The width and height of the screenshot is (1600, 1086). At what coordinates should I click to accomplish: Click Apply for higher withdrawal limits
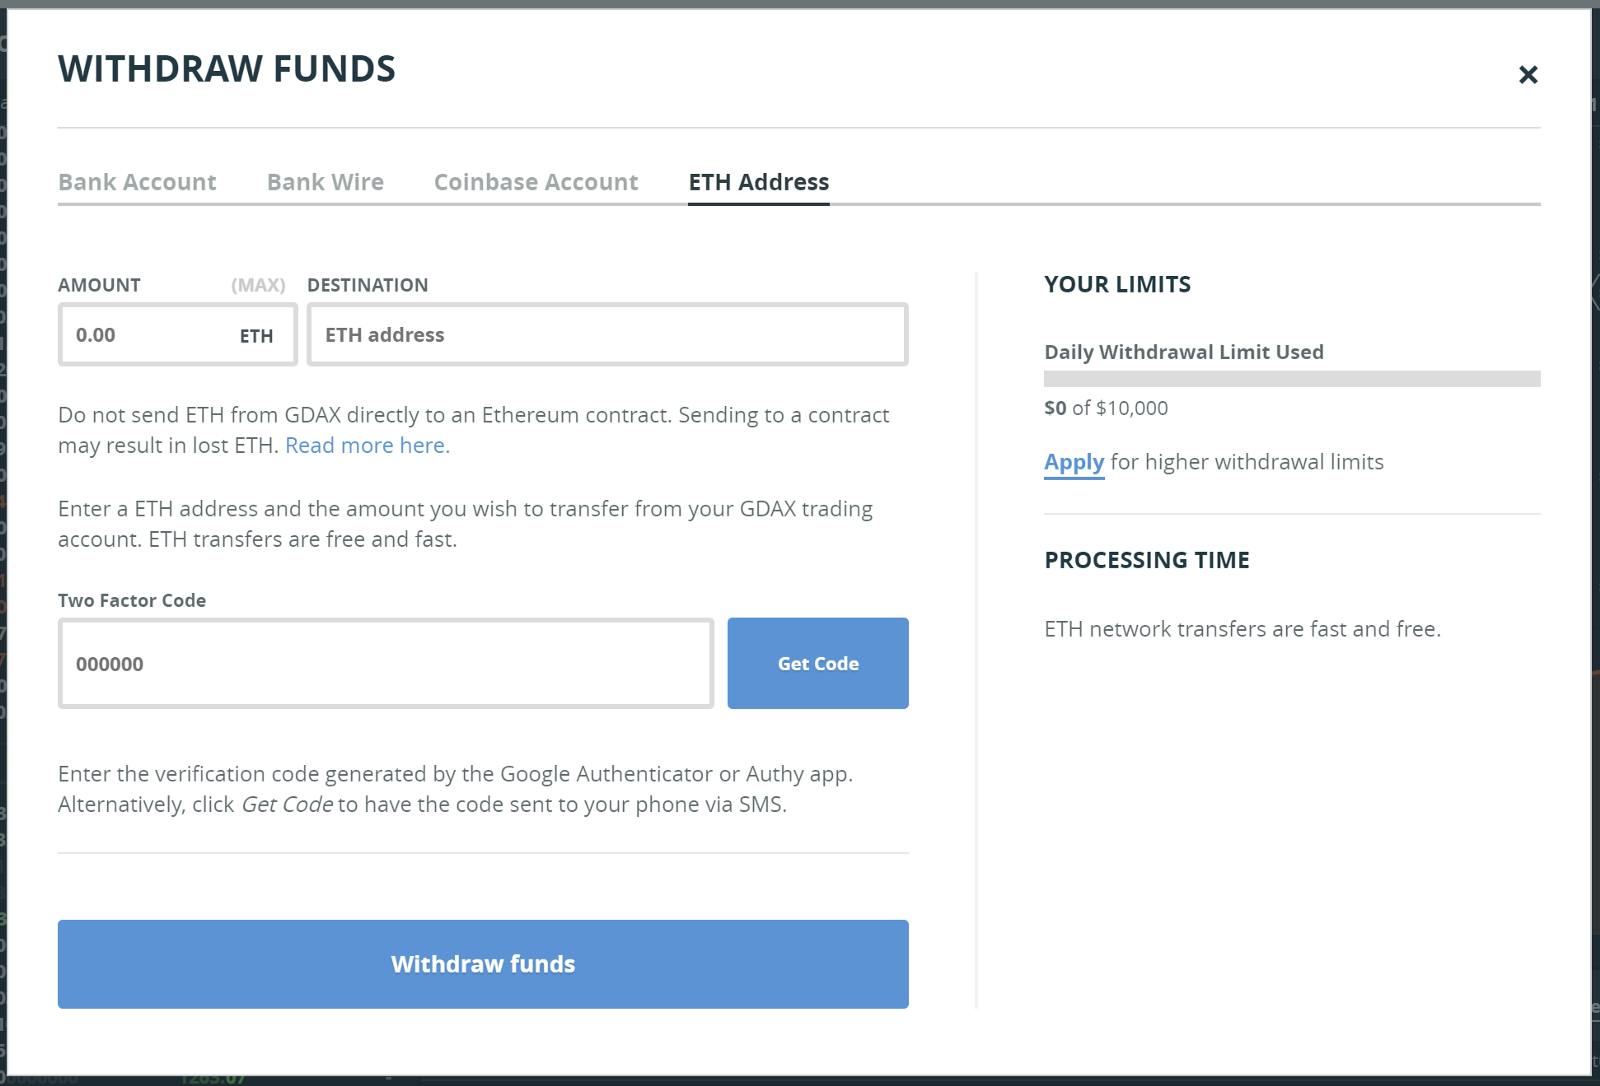(x=1074, y=462)
